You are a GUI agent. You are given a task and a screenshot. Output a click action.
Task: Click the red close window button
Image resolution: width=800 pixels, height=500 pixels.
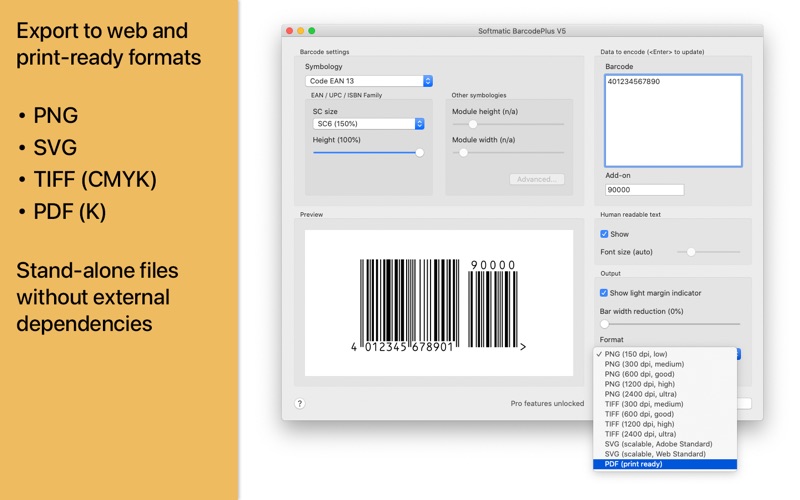289,31
